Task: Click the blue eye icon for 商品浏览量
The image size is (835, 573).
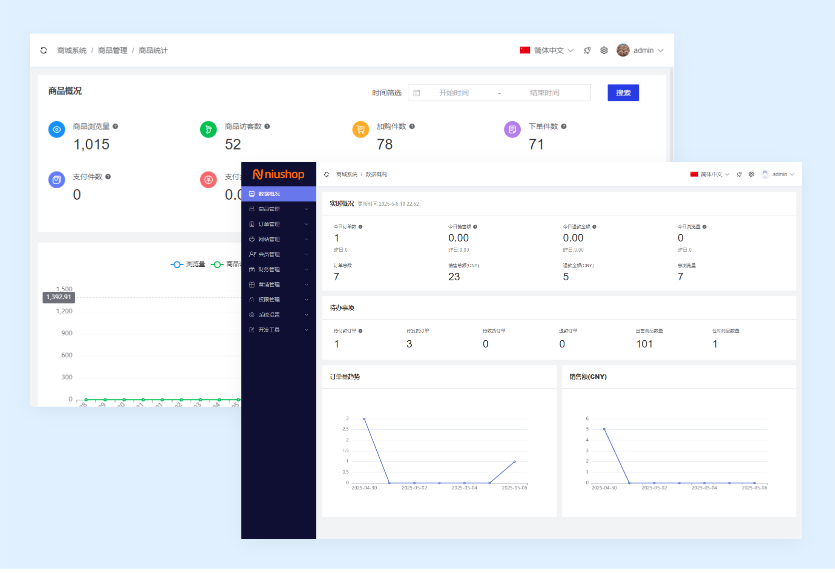Action: 56,129
